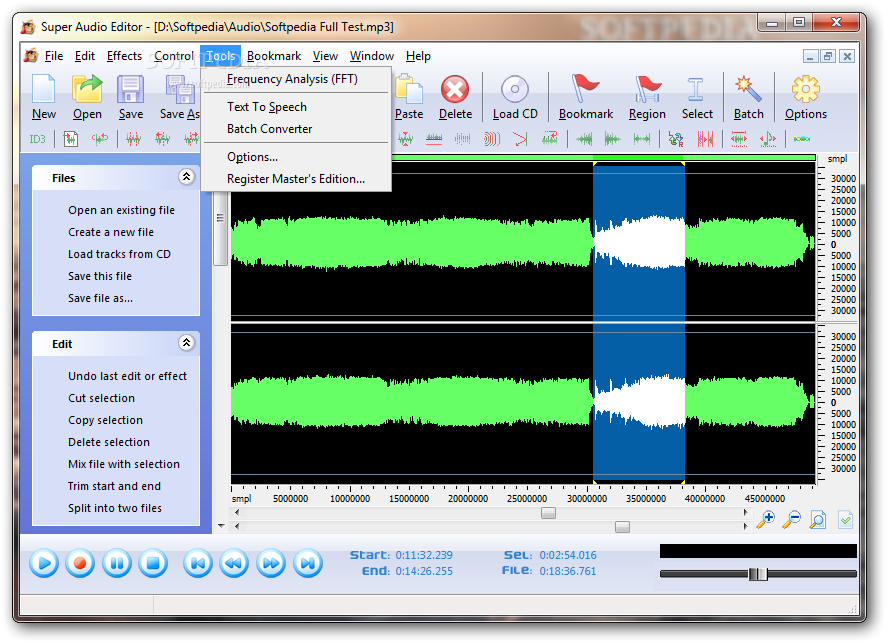
Task: Jump to the start of the track
Action: [198, 563]
